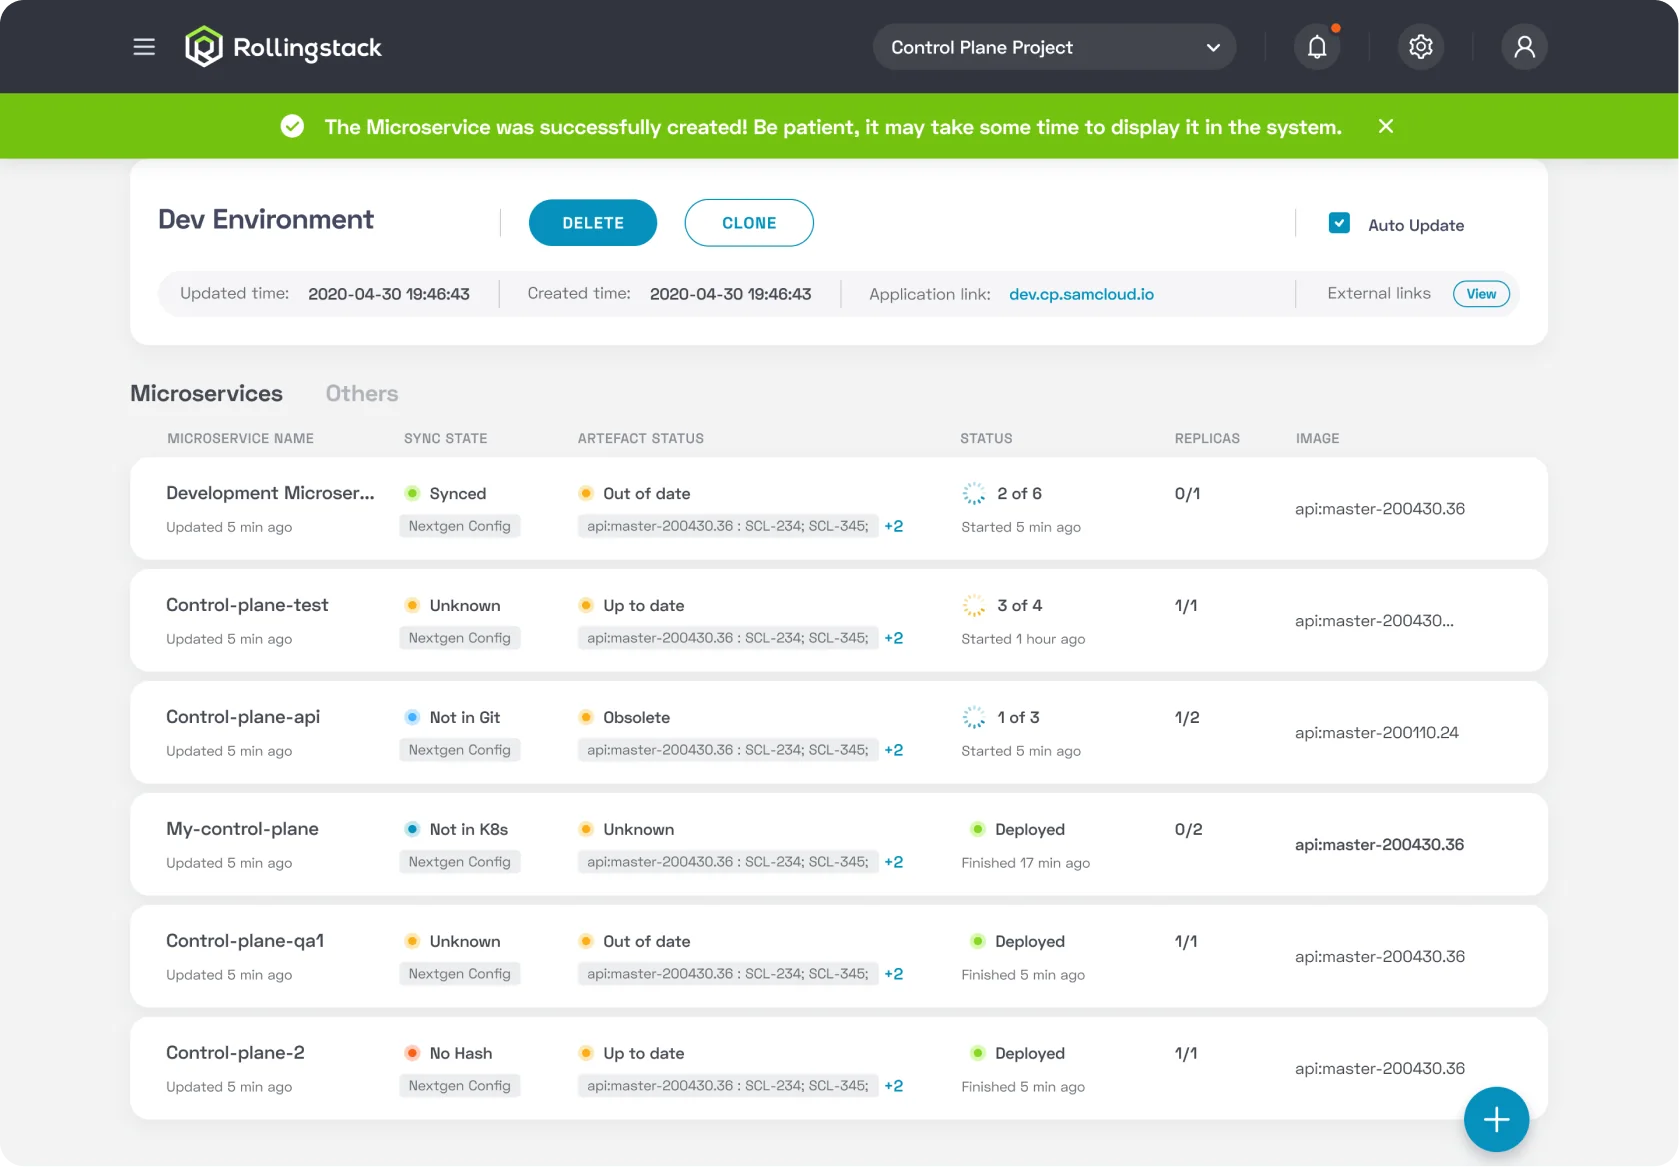Open the hamburger navigation menu
The image size is (1679, 1167).
(x=144, y=47)
